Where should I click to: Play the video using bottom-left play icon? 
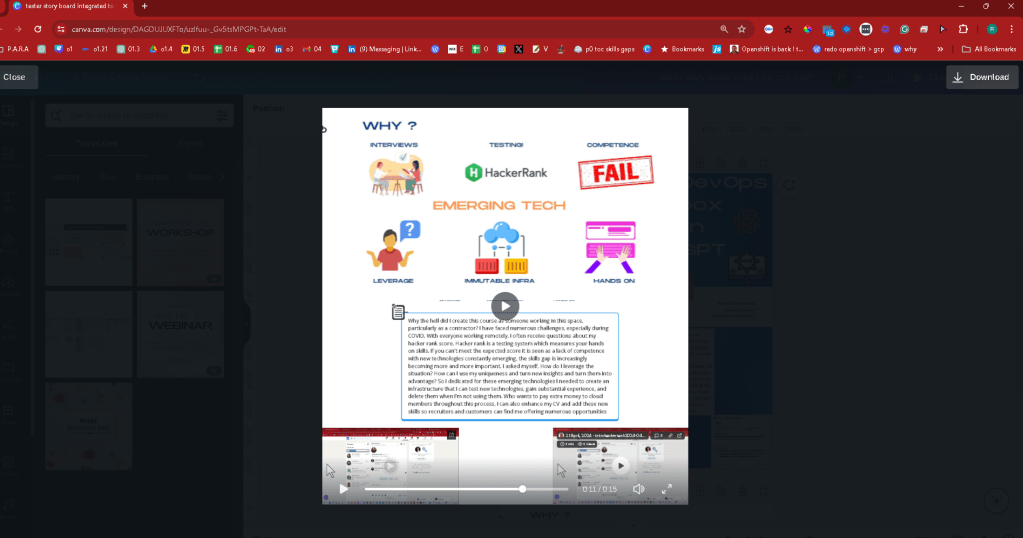point(344,489)
